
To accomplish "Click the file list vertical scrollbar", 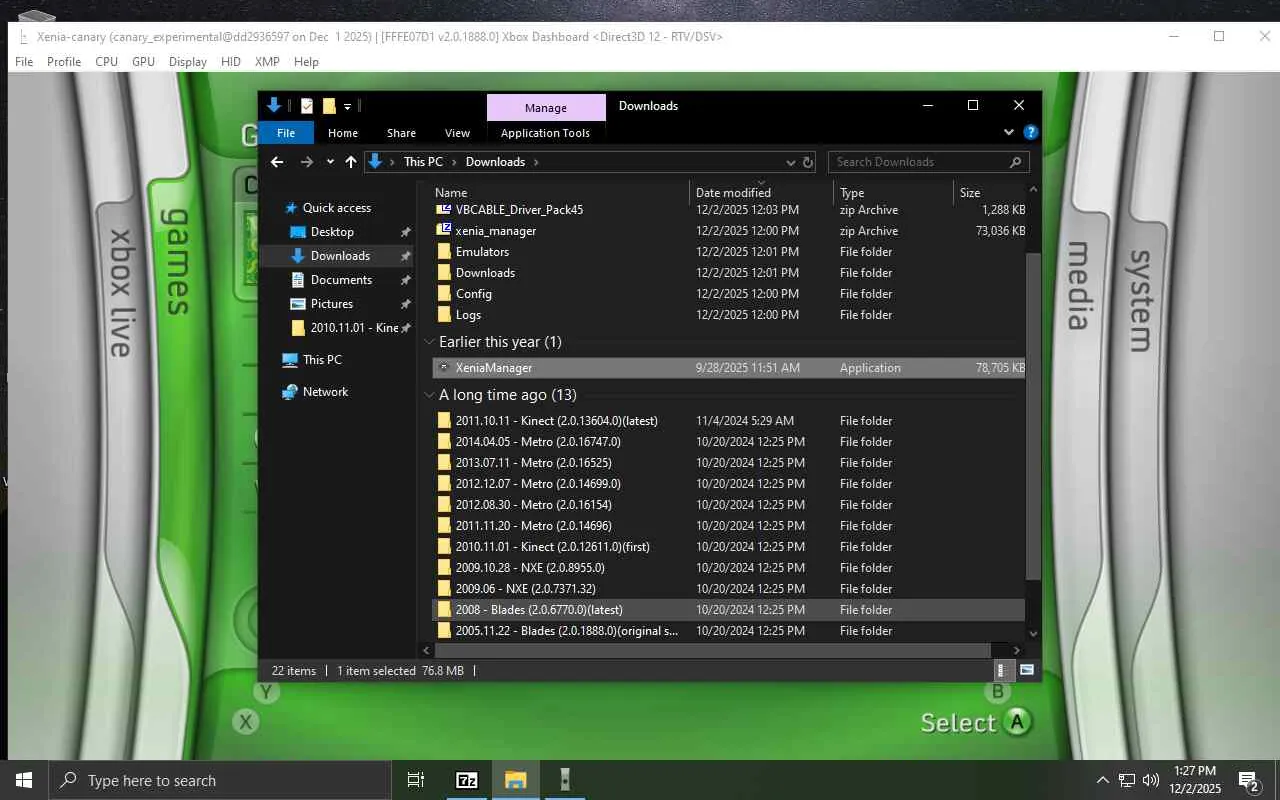I will pos(1034,415).
